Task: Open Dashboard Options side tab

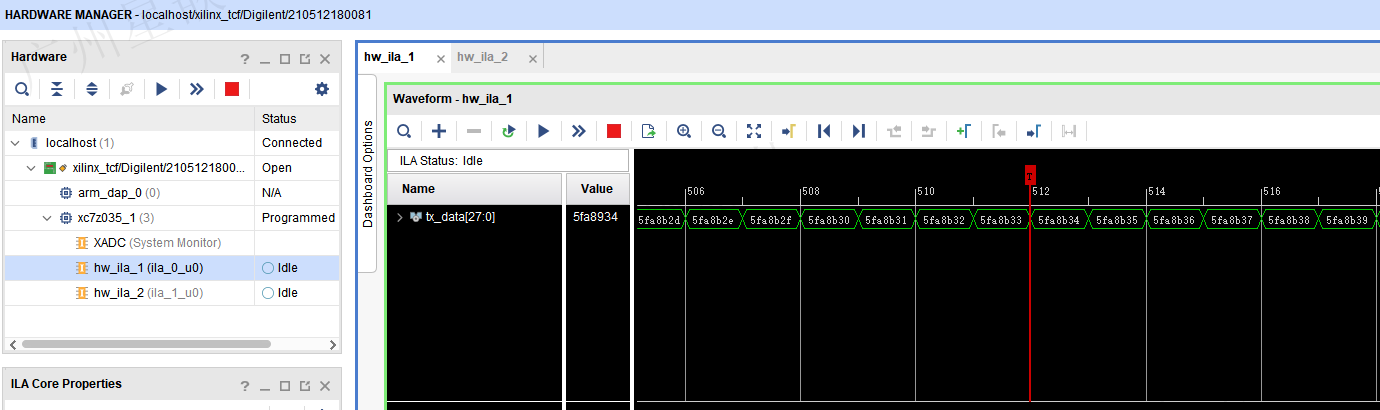Action: click(x=367, y=173)
